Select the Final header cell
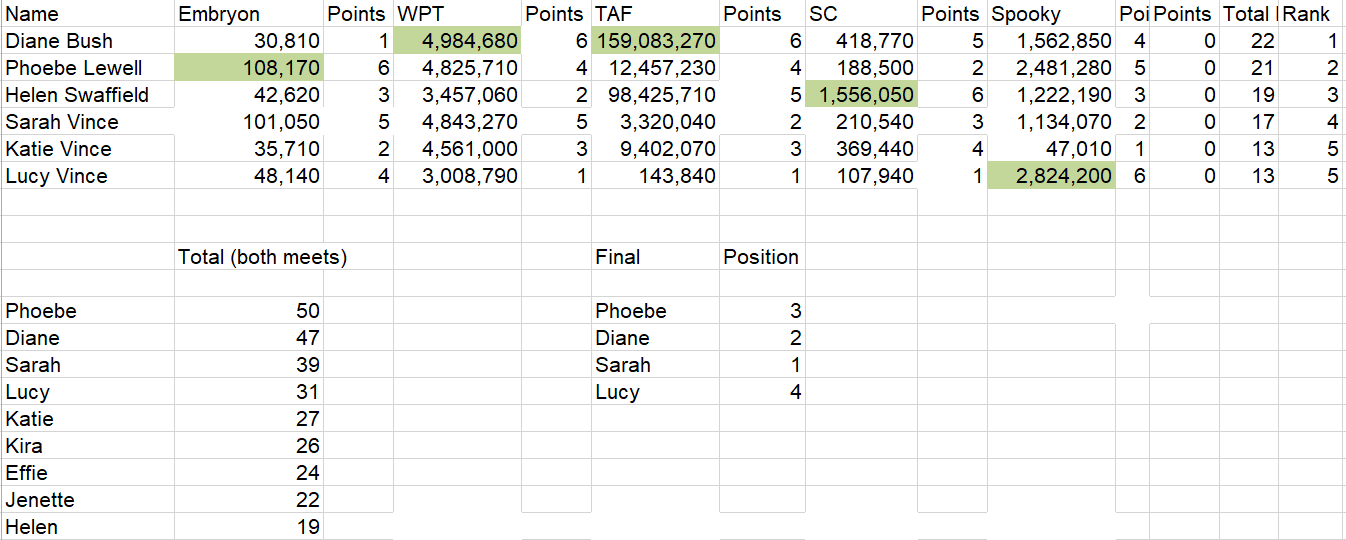Viewport: 1346px width, 540px height. coord(655,257)
